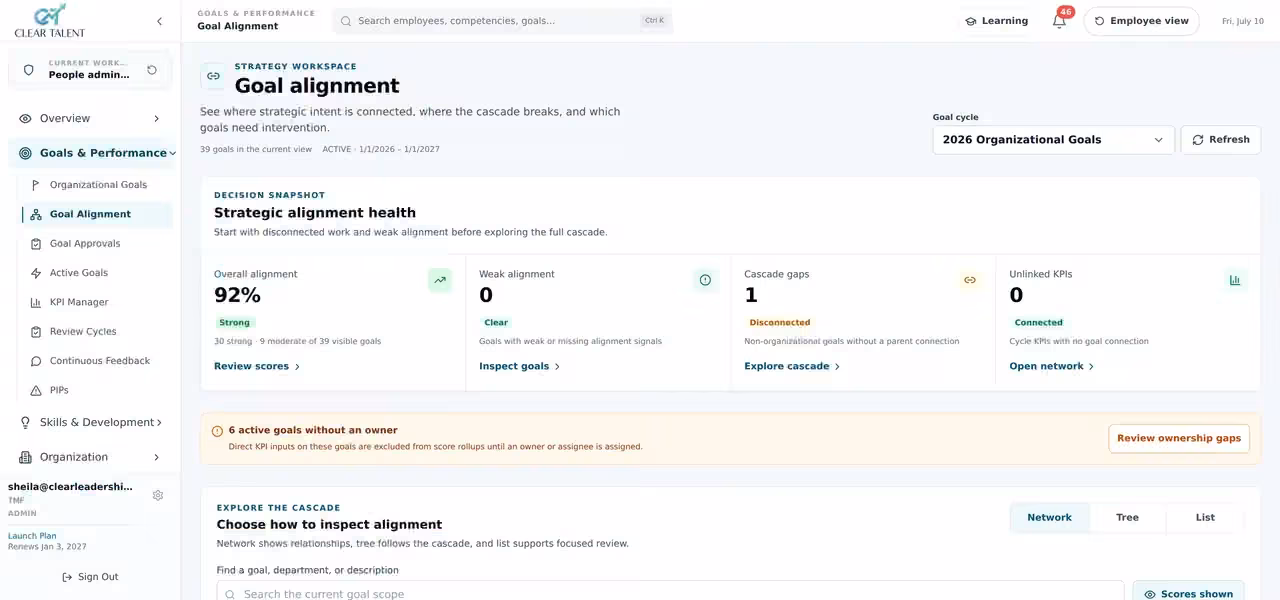Switch to Employee view
1280x600 pixels.
tap(1141, 21)
